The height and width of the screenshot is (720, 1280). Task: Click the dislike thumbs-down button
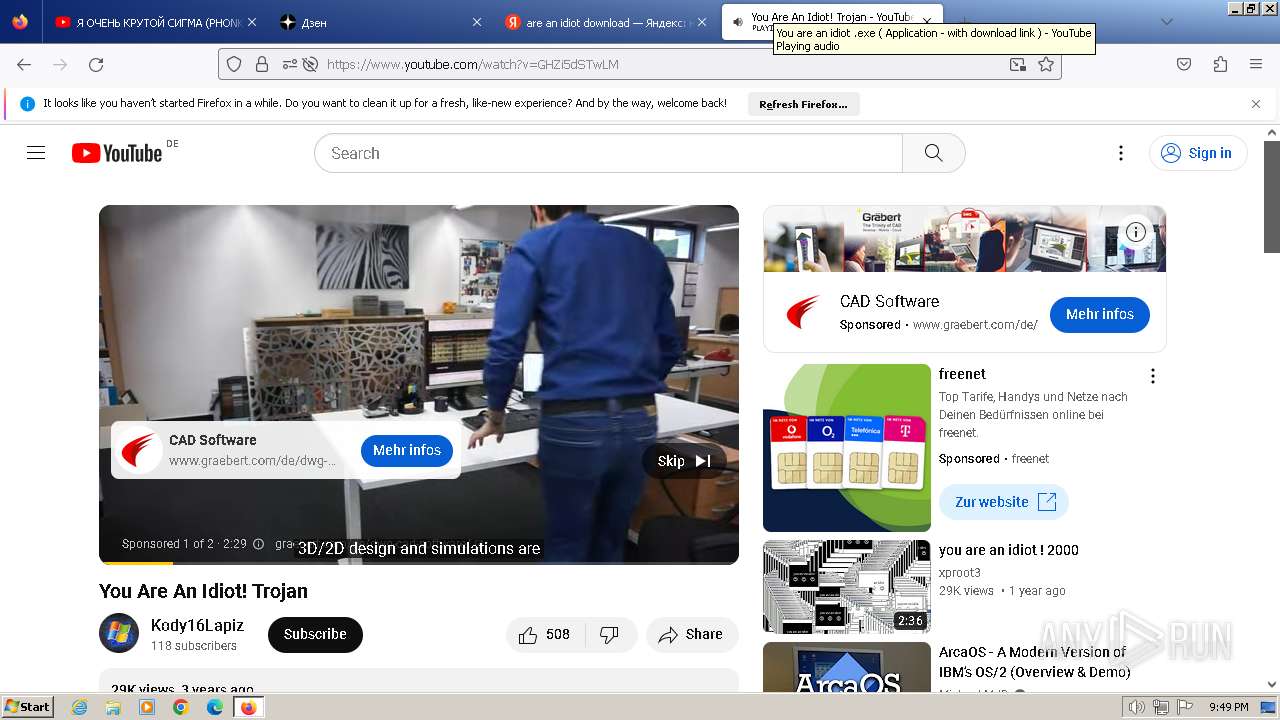[609, 634]
